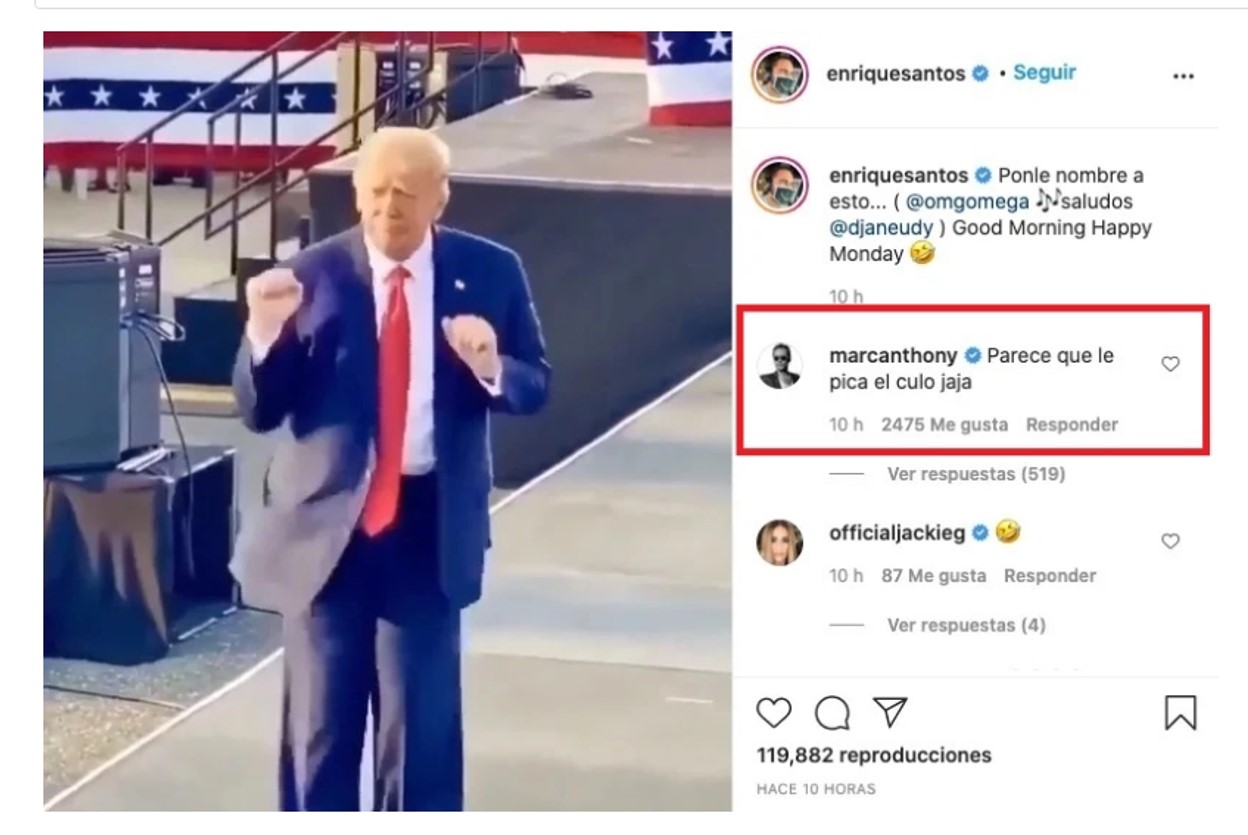Screen dimensions: 1248x835
Task: Open comments via the speech bubble icon
Action: click(832, 713)
